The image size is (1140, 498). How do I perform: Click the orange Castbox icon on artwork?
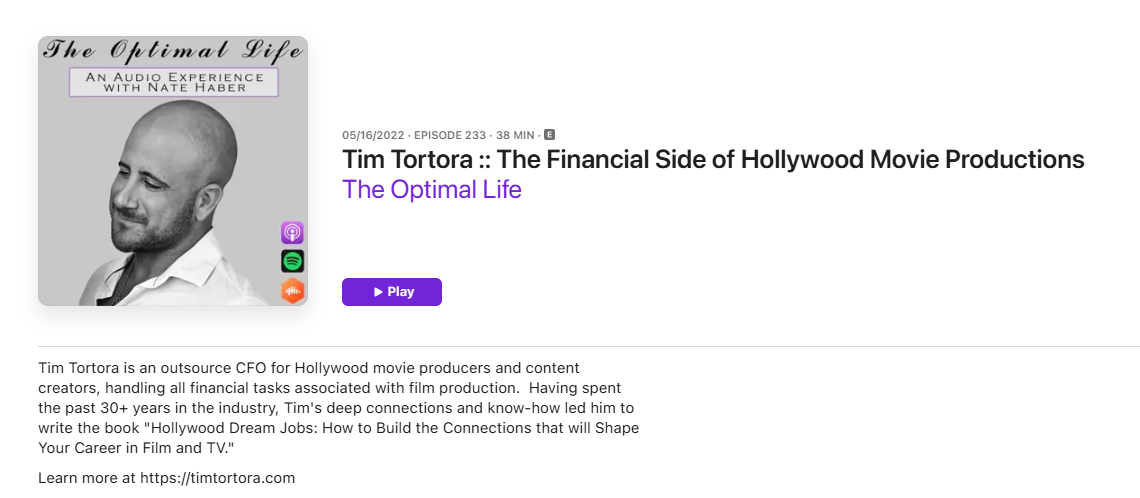(292, 291)
